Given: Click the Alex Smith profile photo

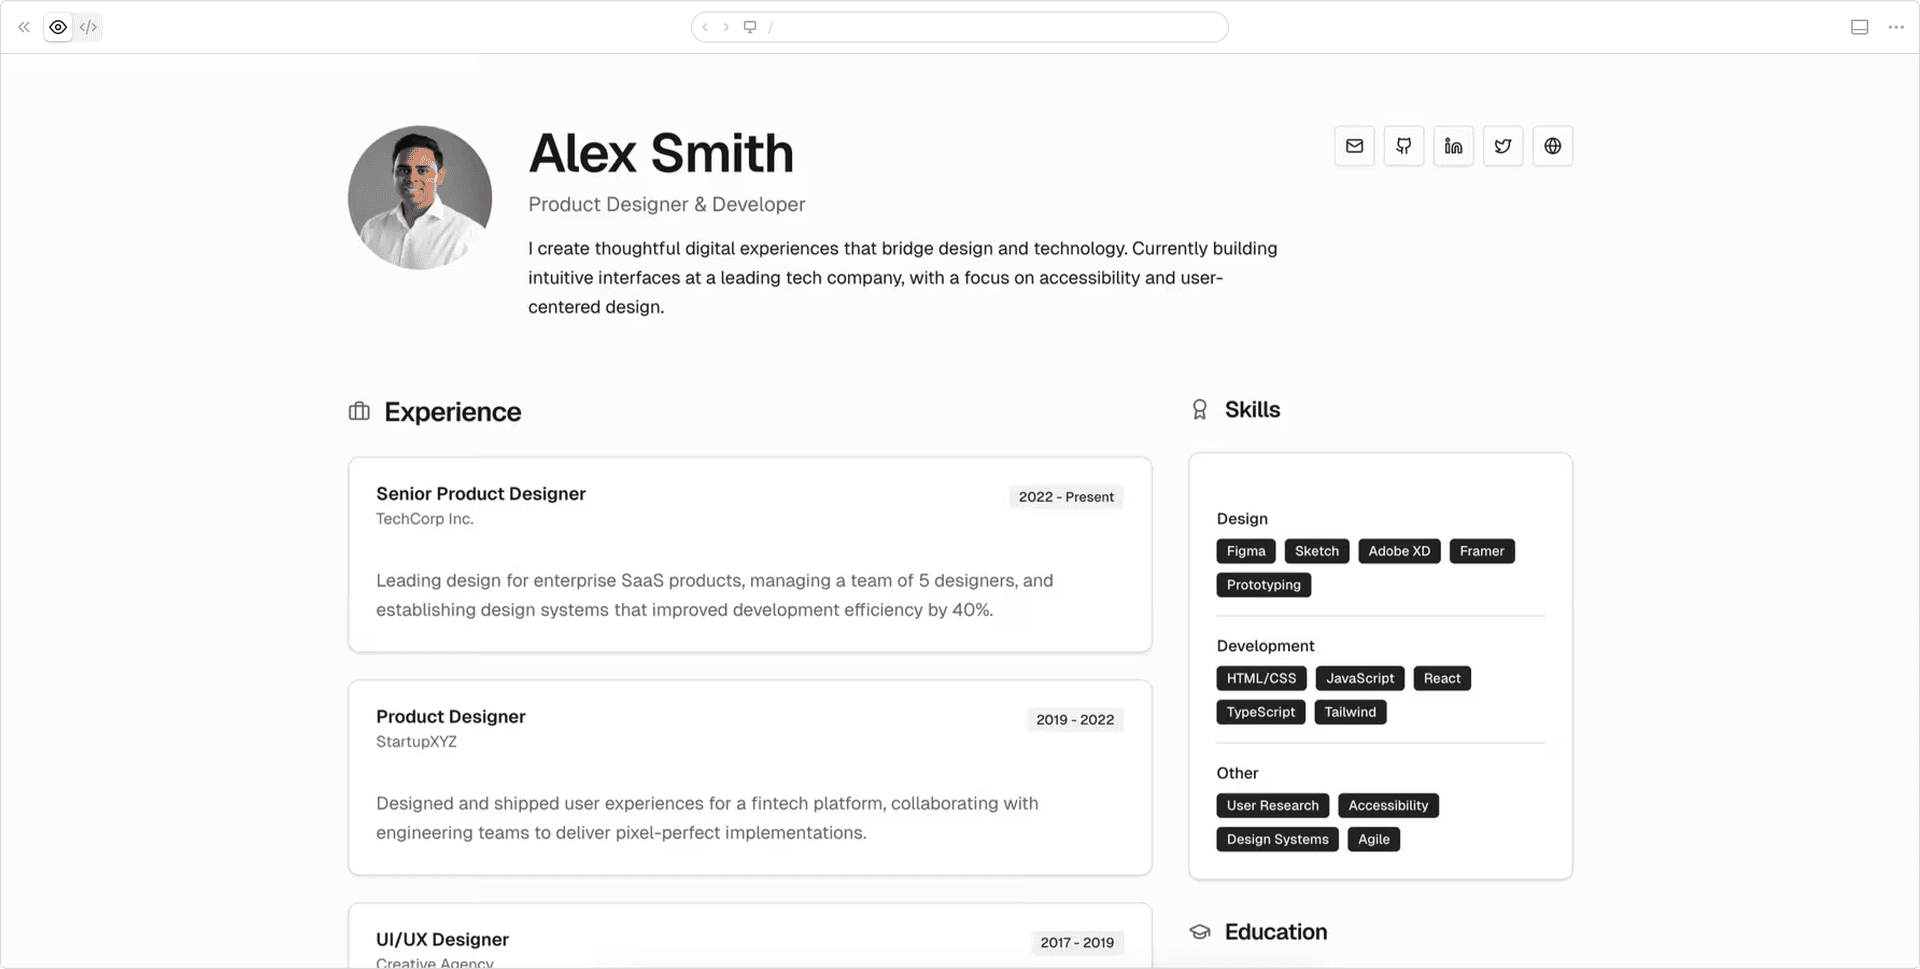Looking at the screenshot, I should click(420, 197).
